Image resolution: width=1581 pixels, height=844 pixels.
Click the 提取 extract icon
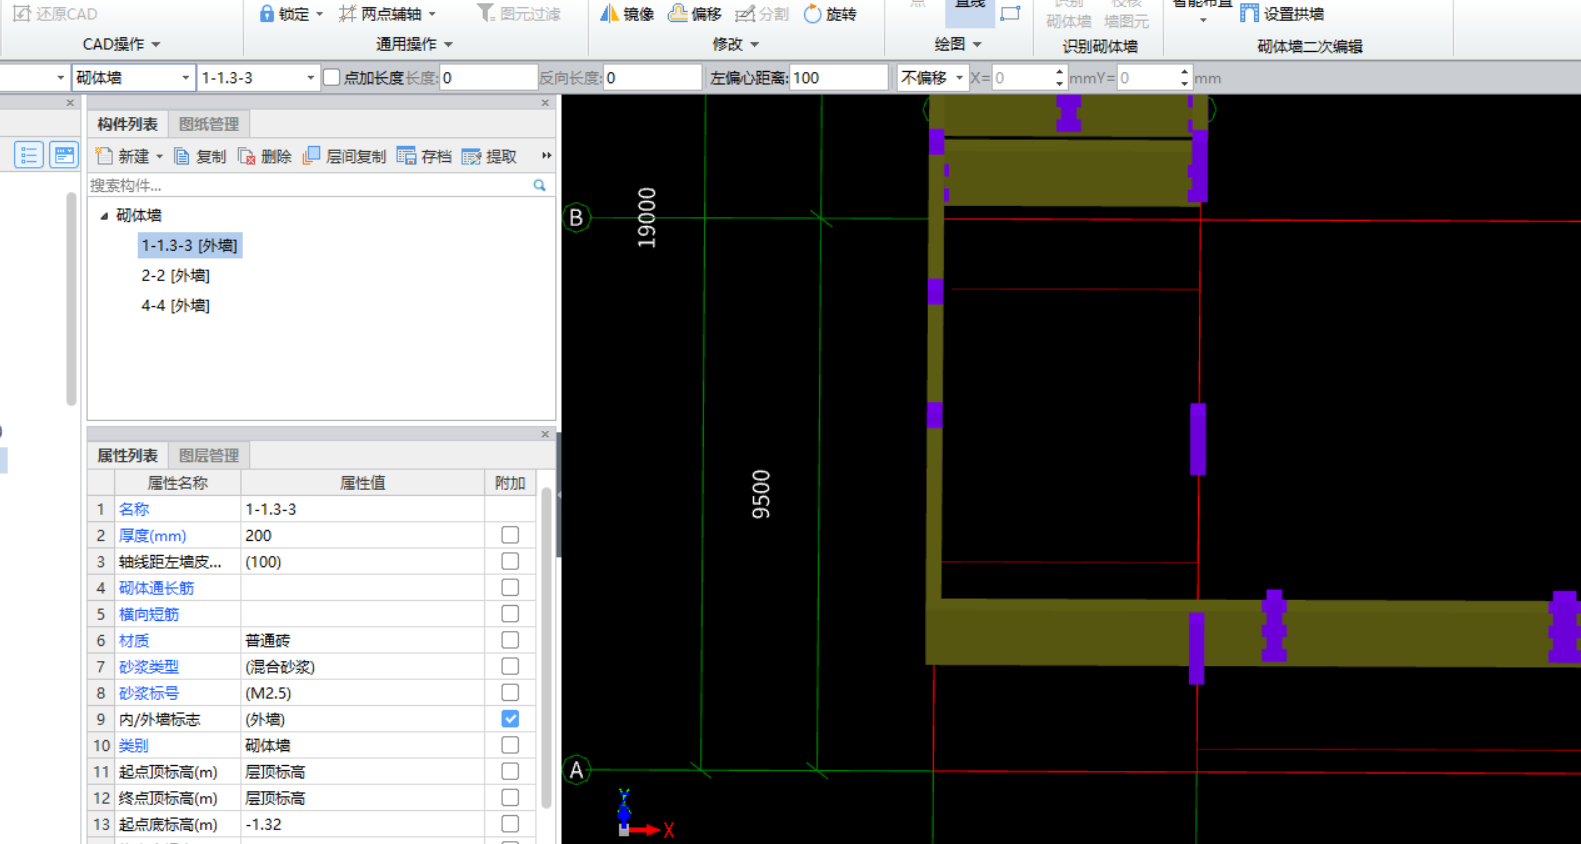471,157
